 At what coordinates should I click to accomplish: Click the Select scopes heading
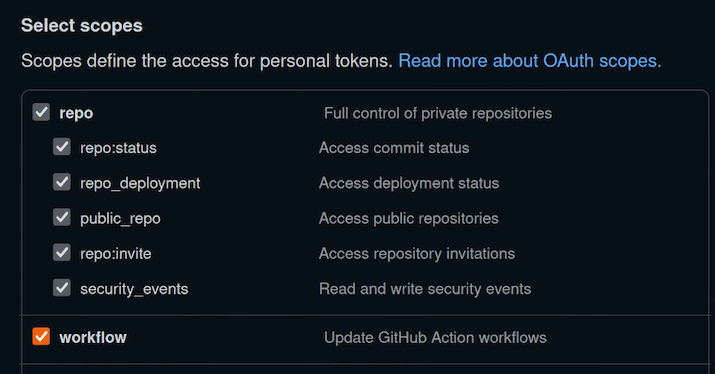tap(82, 26)
